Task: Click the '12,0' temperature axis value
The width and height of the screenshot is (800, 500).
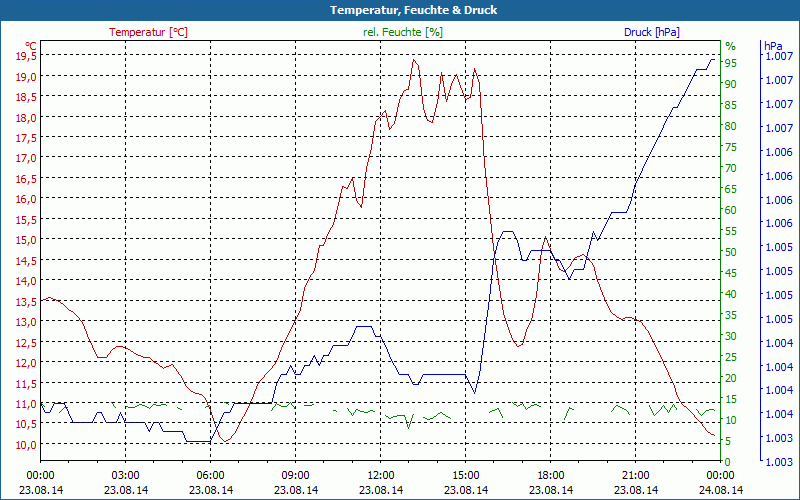Action: tap(26, 362)
